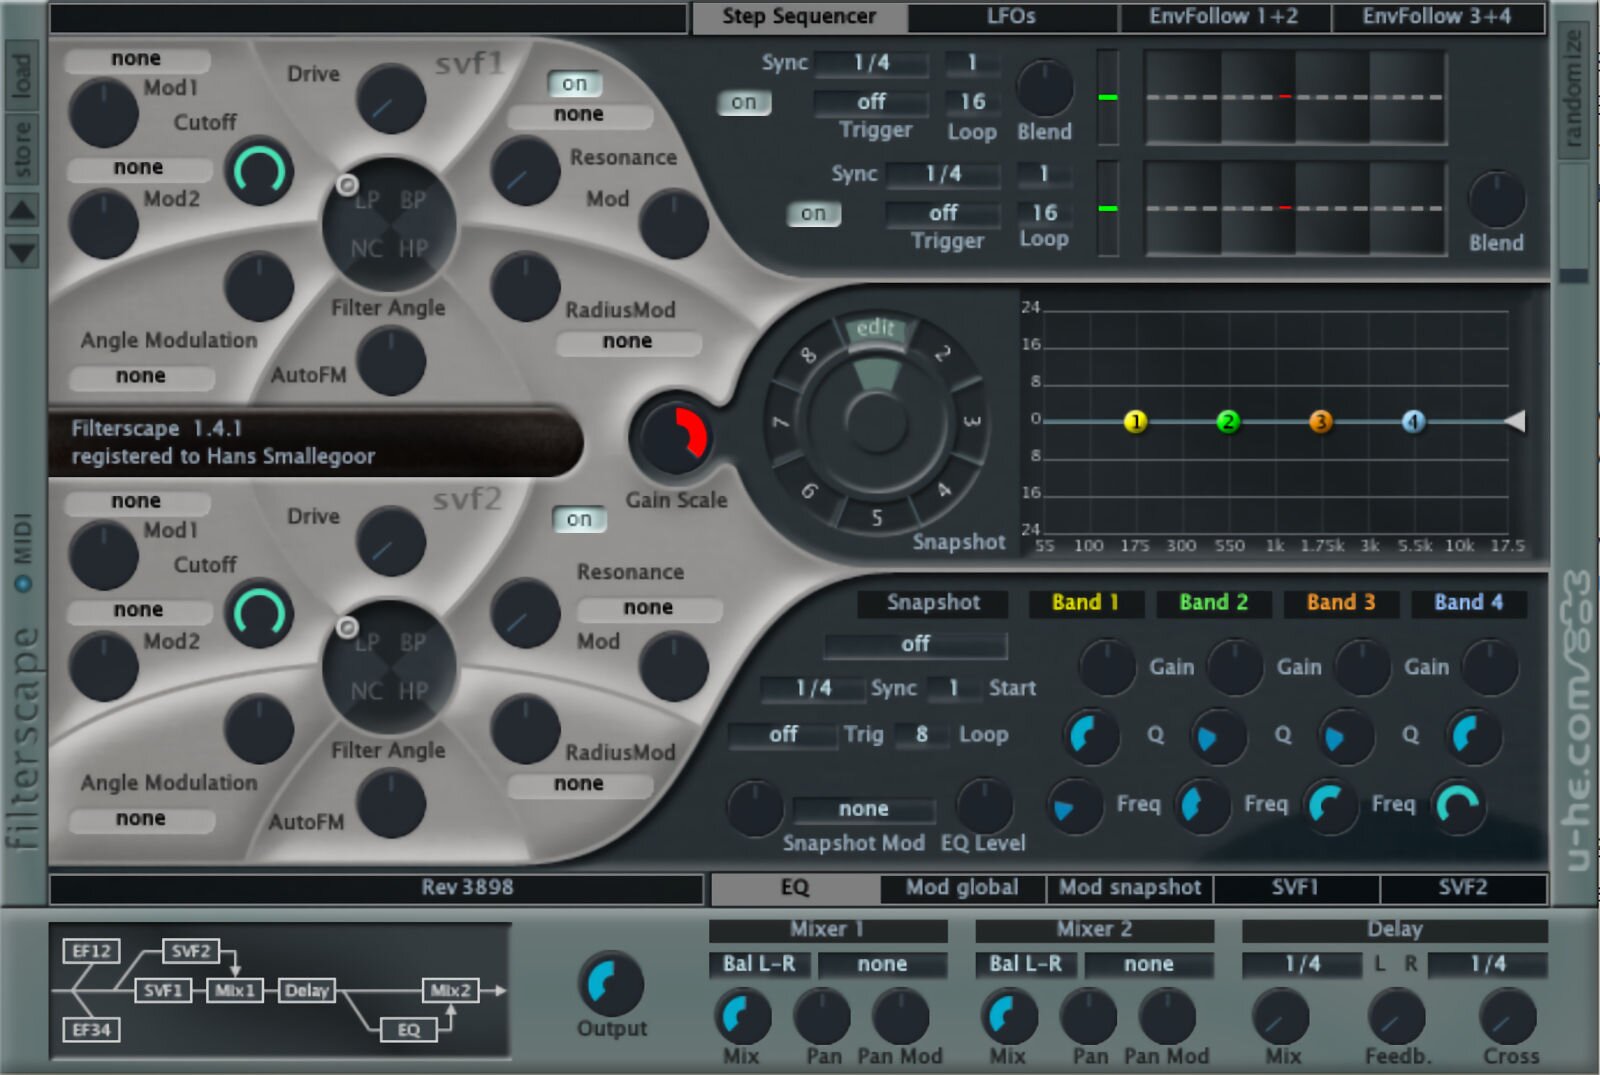Select yellow EQ band 1 node
This screenshot has width=1600, height=1075.
click(x=1135, y=422)
